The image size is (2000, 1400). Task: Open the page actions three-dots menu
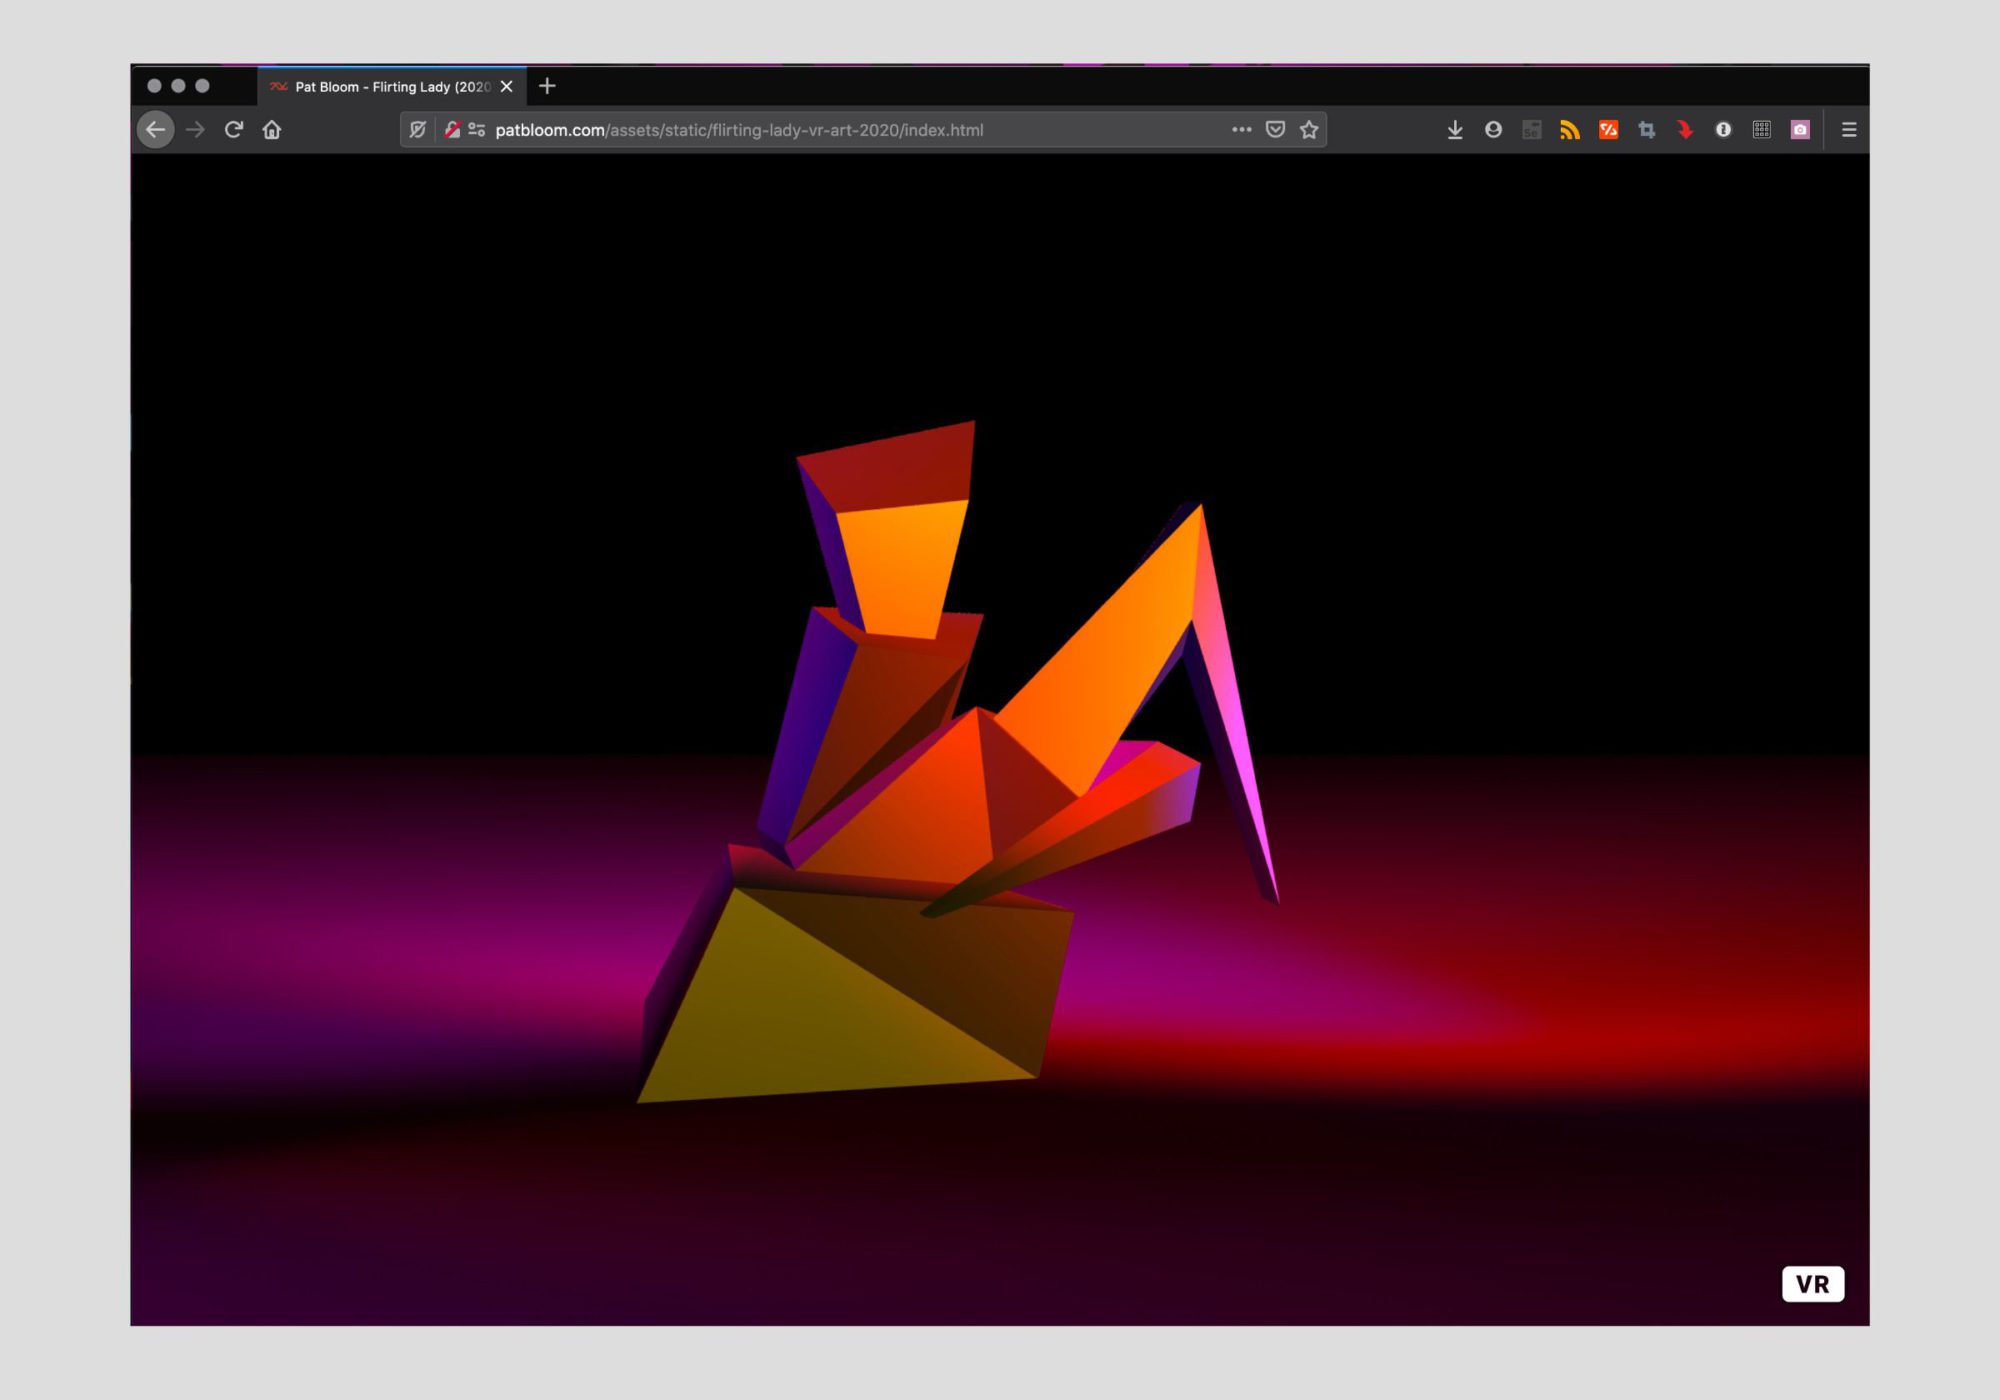coord(1241,130)
